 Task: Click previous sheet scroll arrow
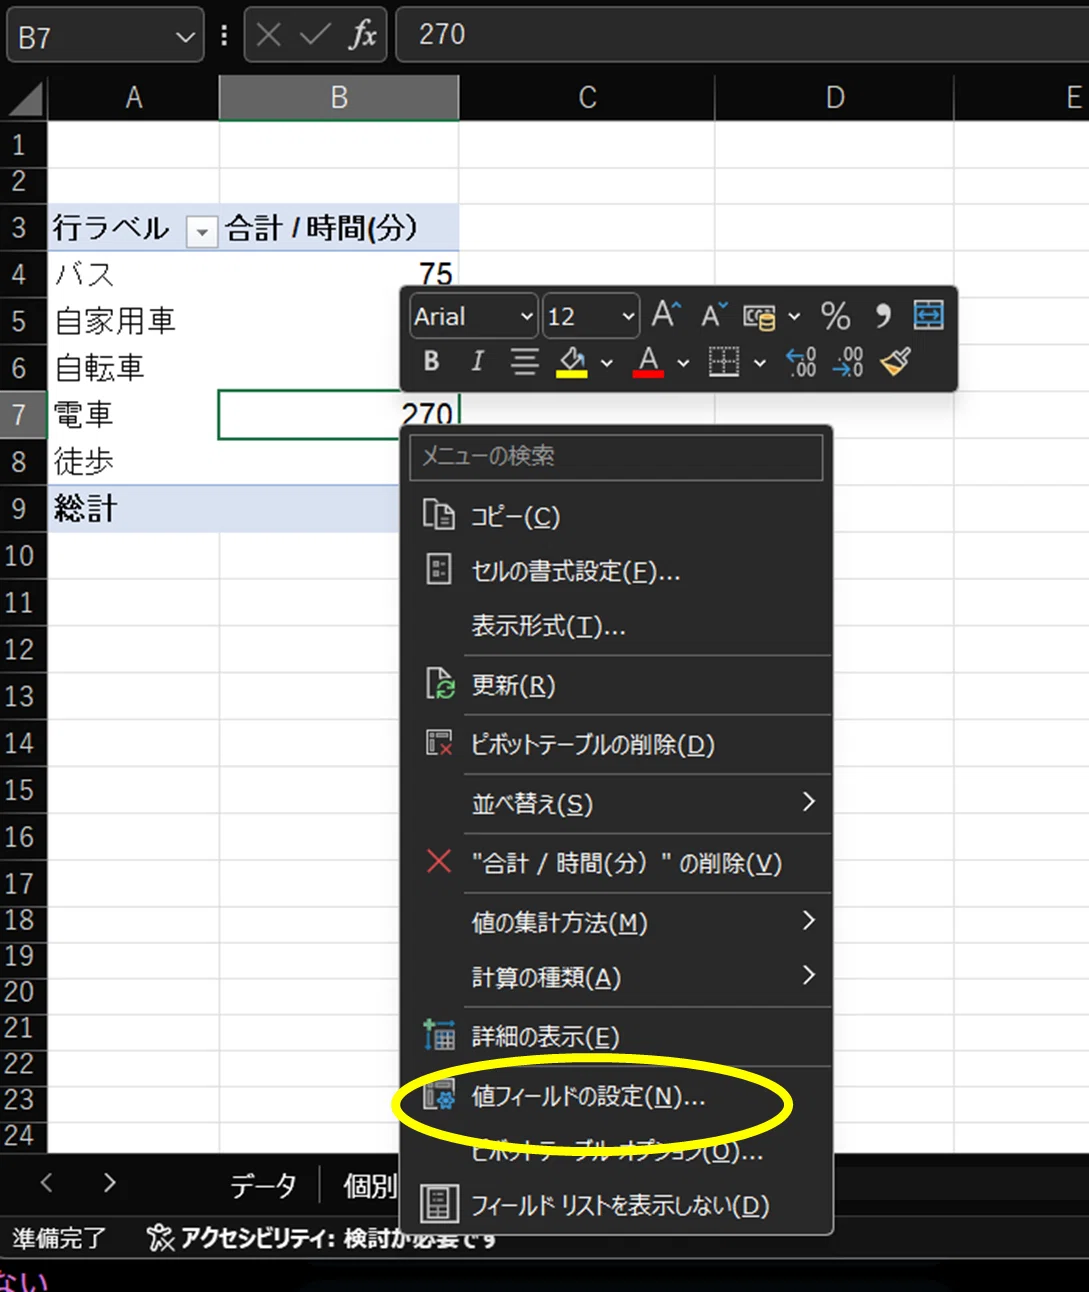click(x=47, y=1184)
